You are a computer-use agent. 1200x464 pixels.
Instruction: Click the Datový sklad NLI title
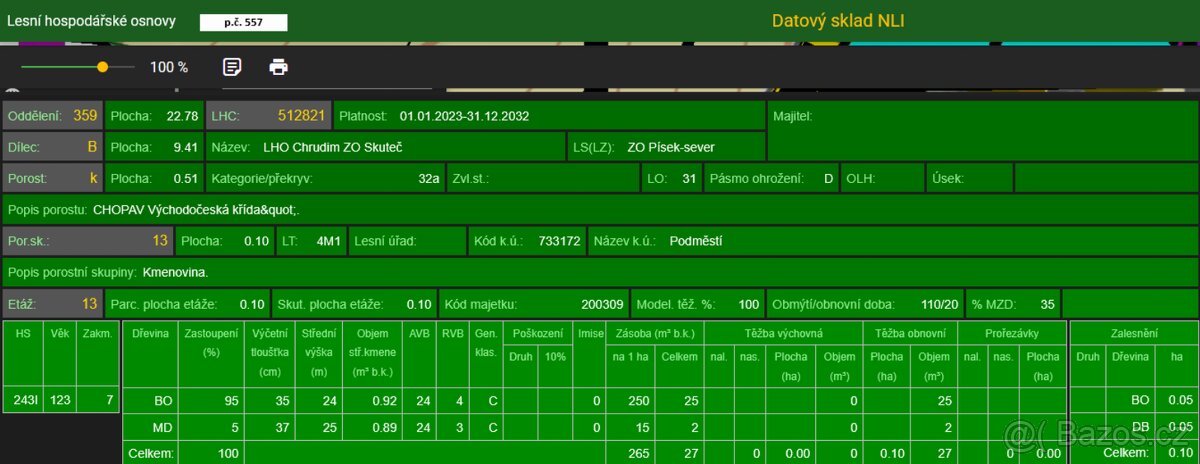838,21
